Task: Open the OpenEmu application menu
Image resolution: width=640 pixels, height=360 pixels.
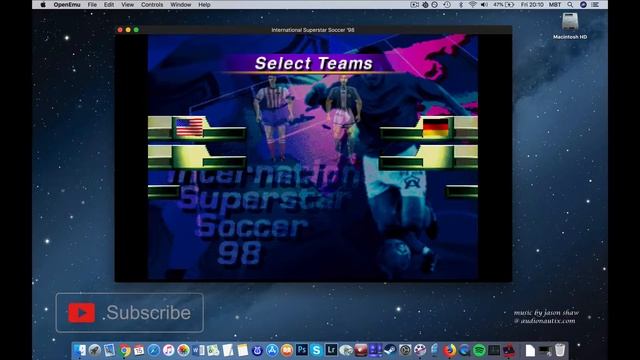Action: [x=67, y=5]
